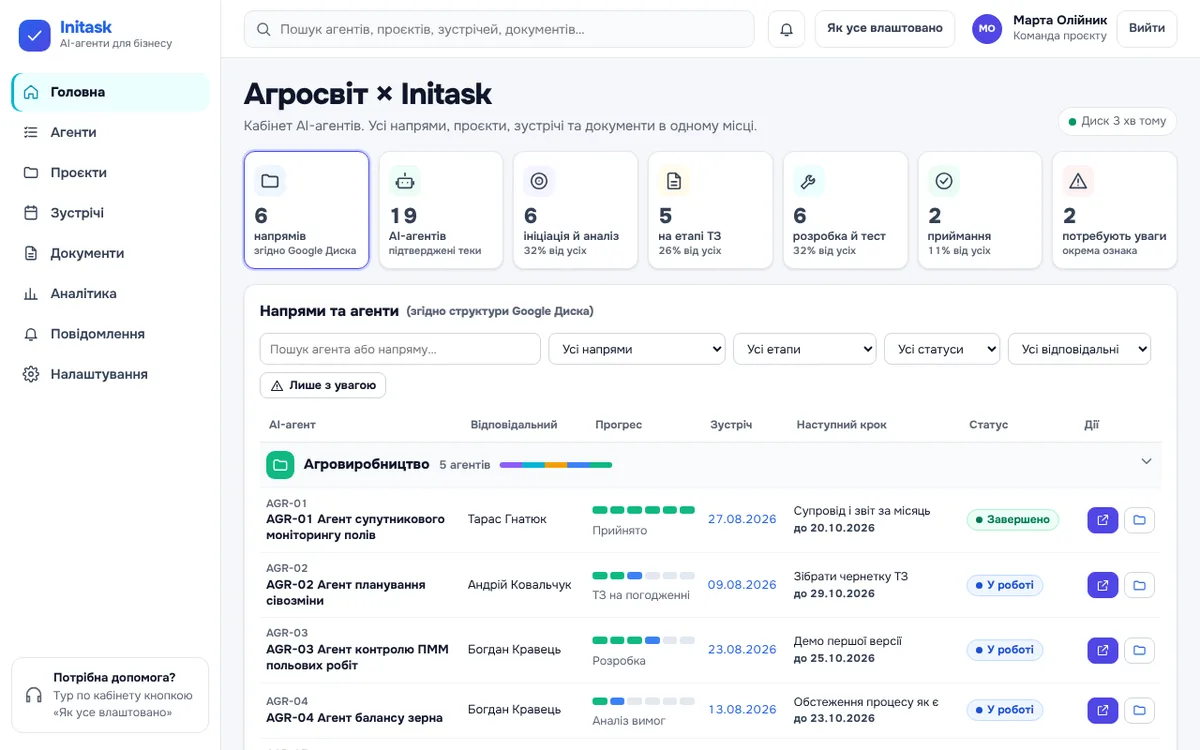The image size is (1200, 750).
Task: Open Повідомлення in sidebar
Action: click(110, 334)
